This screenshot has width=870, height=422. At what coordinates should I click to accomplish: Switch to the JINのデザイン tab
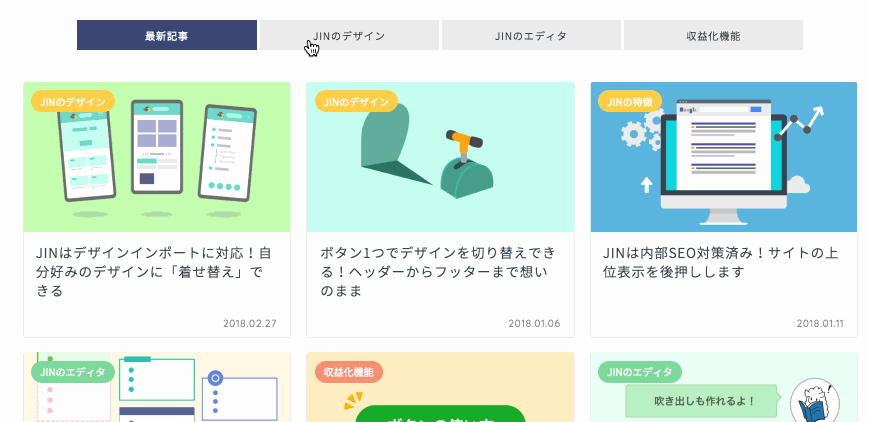coord(349,35)
